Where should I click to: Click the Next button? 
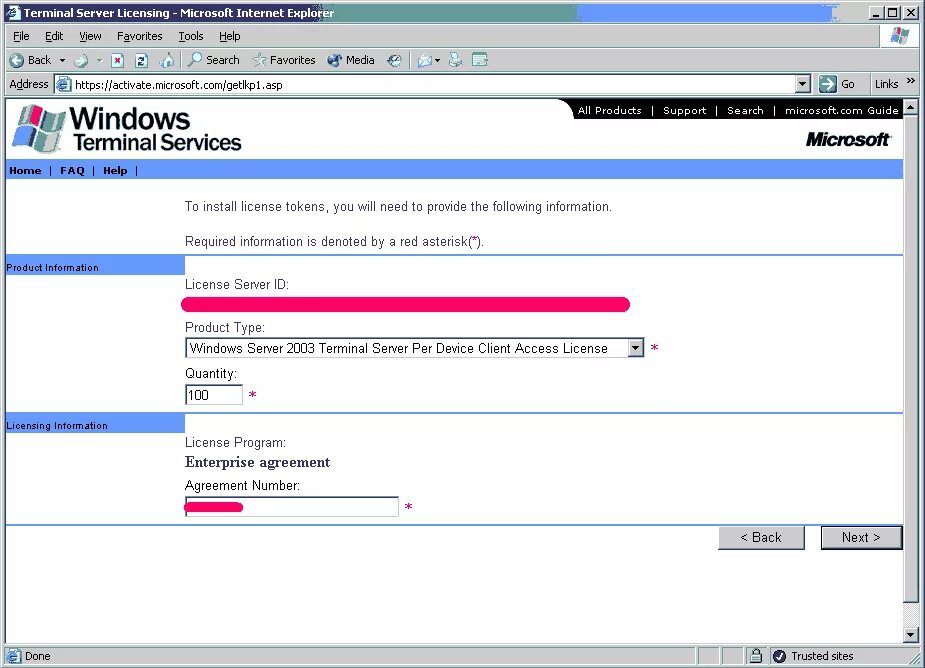point(861,537)
